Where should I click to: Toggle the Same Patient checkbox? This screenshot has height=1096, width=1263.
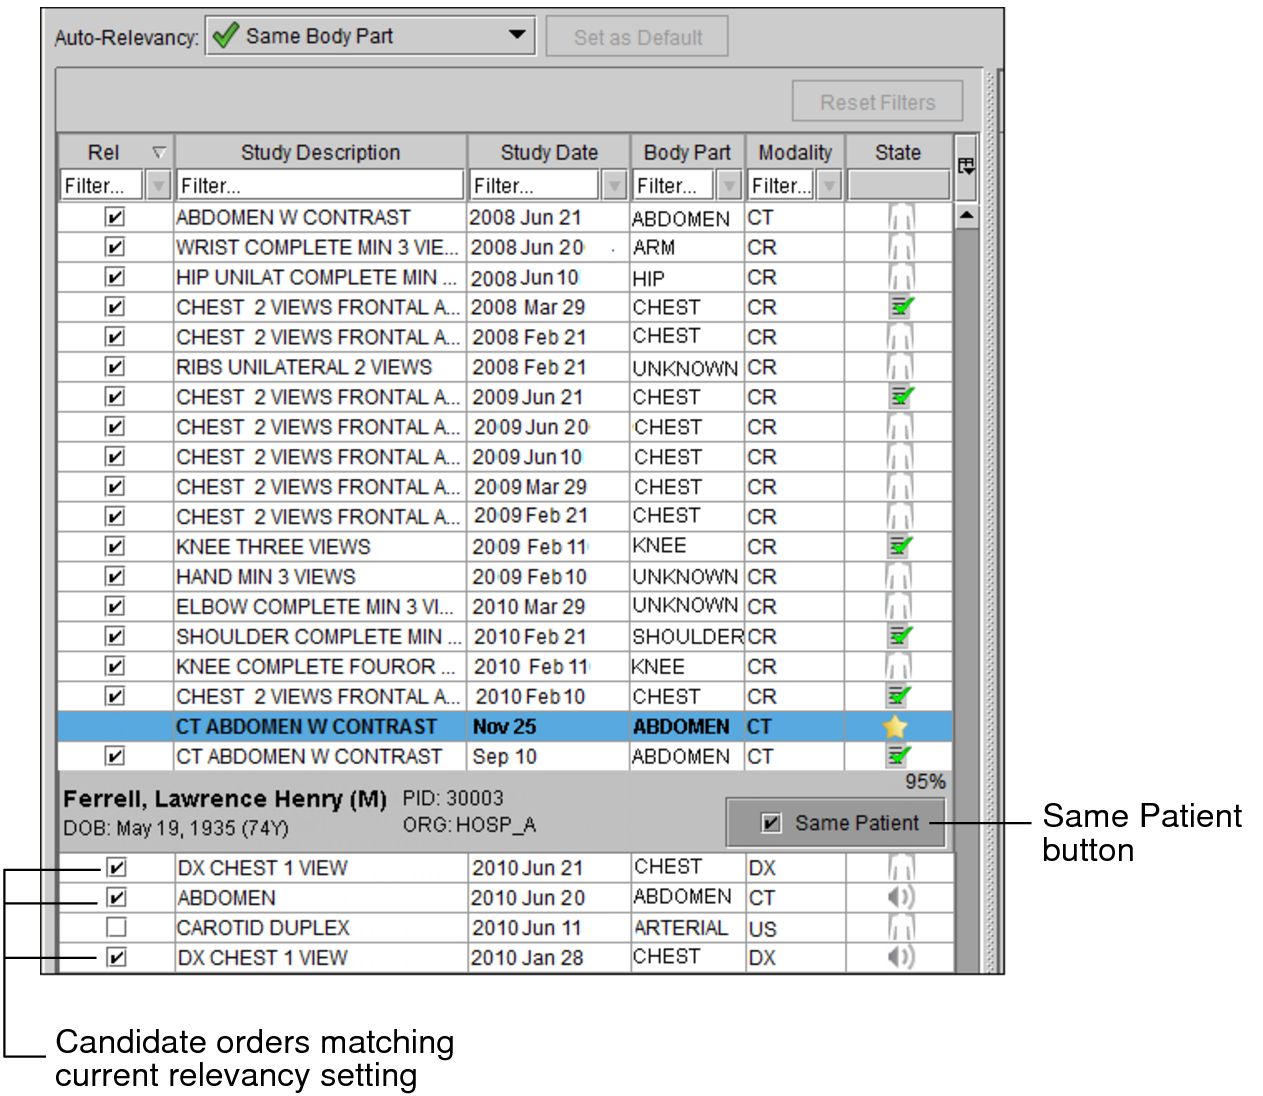[771, 823]
